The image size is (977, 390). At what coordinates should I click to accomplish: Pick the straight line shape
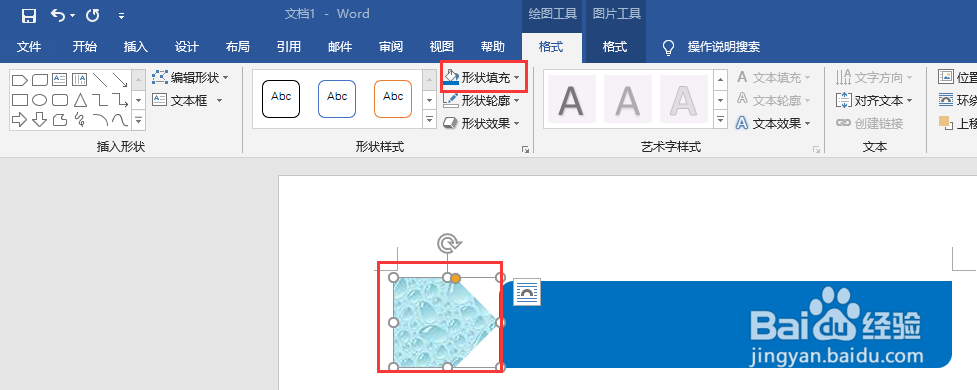pos(100,80)
